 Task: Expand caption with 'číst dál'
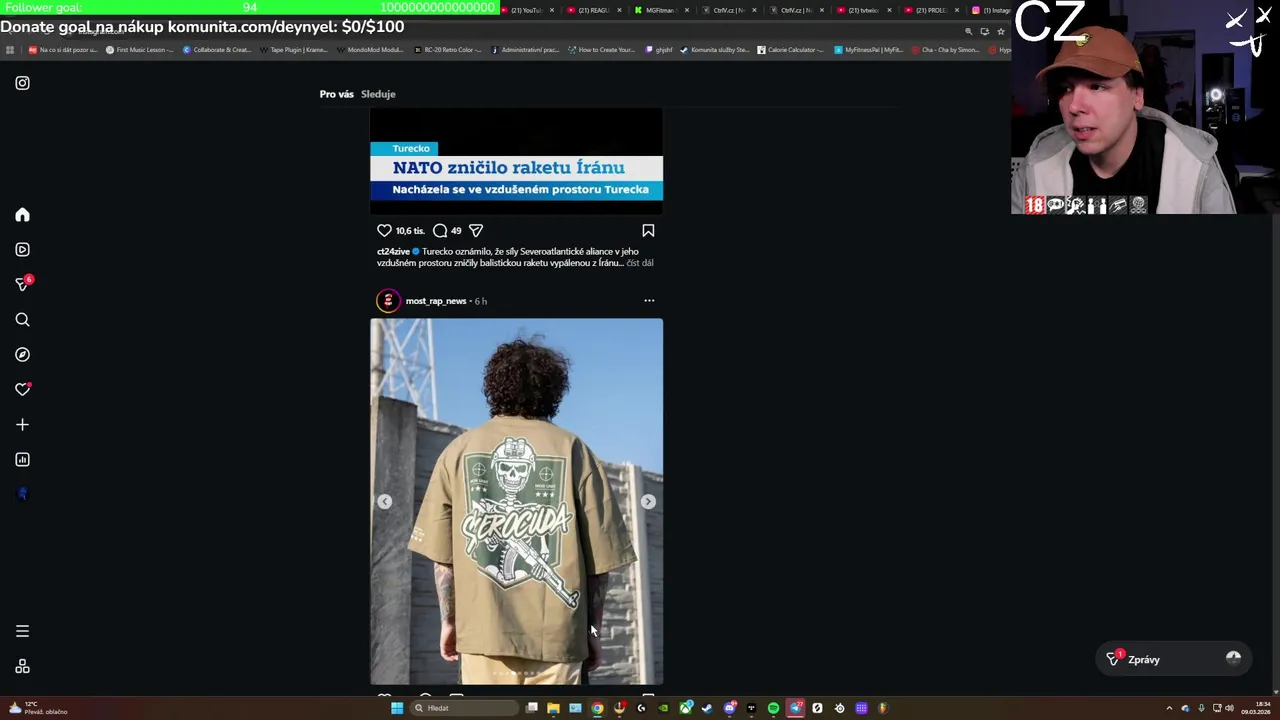click(640, 263)
